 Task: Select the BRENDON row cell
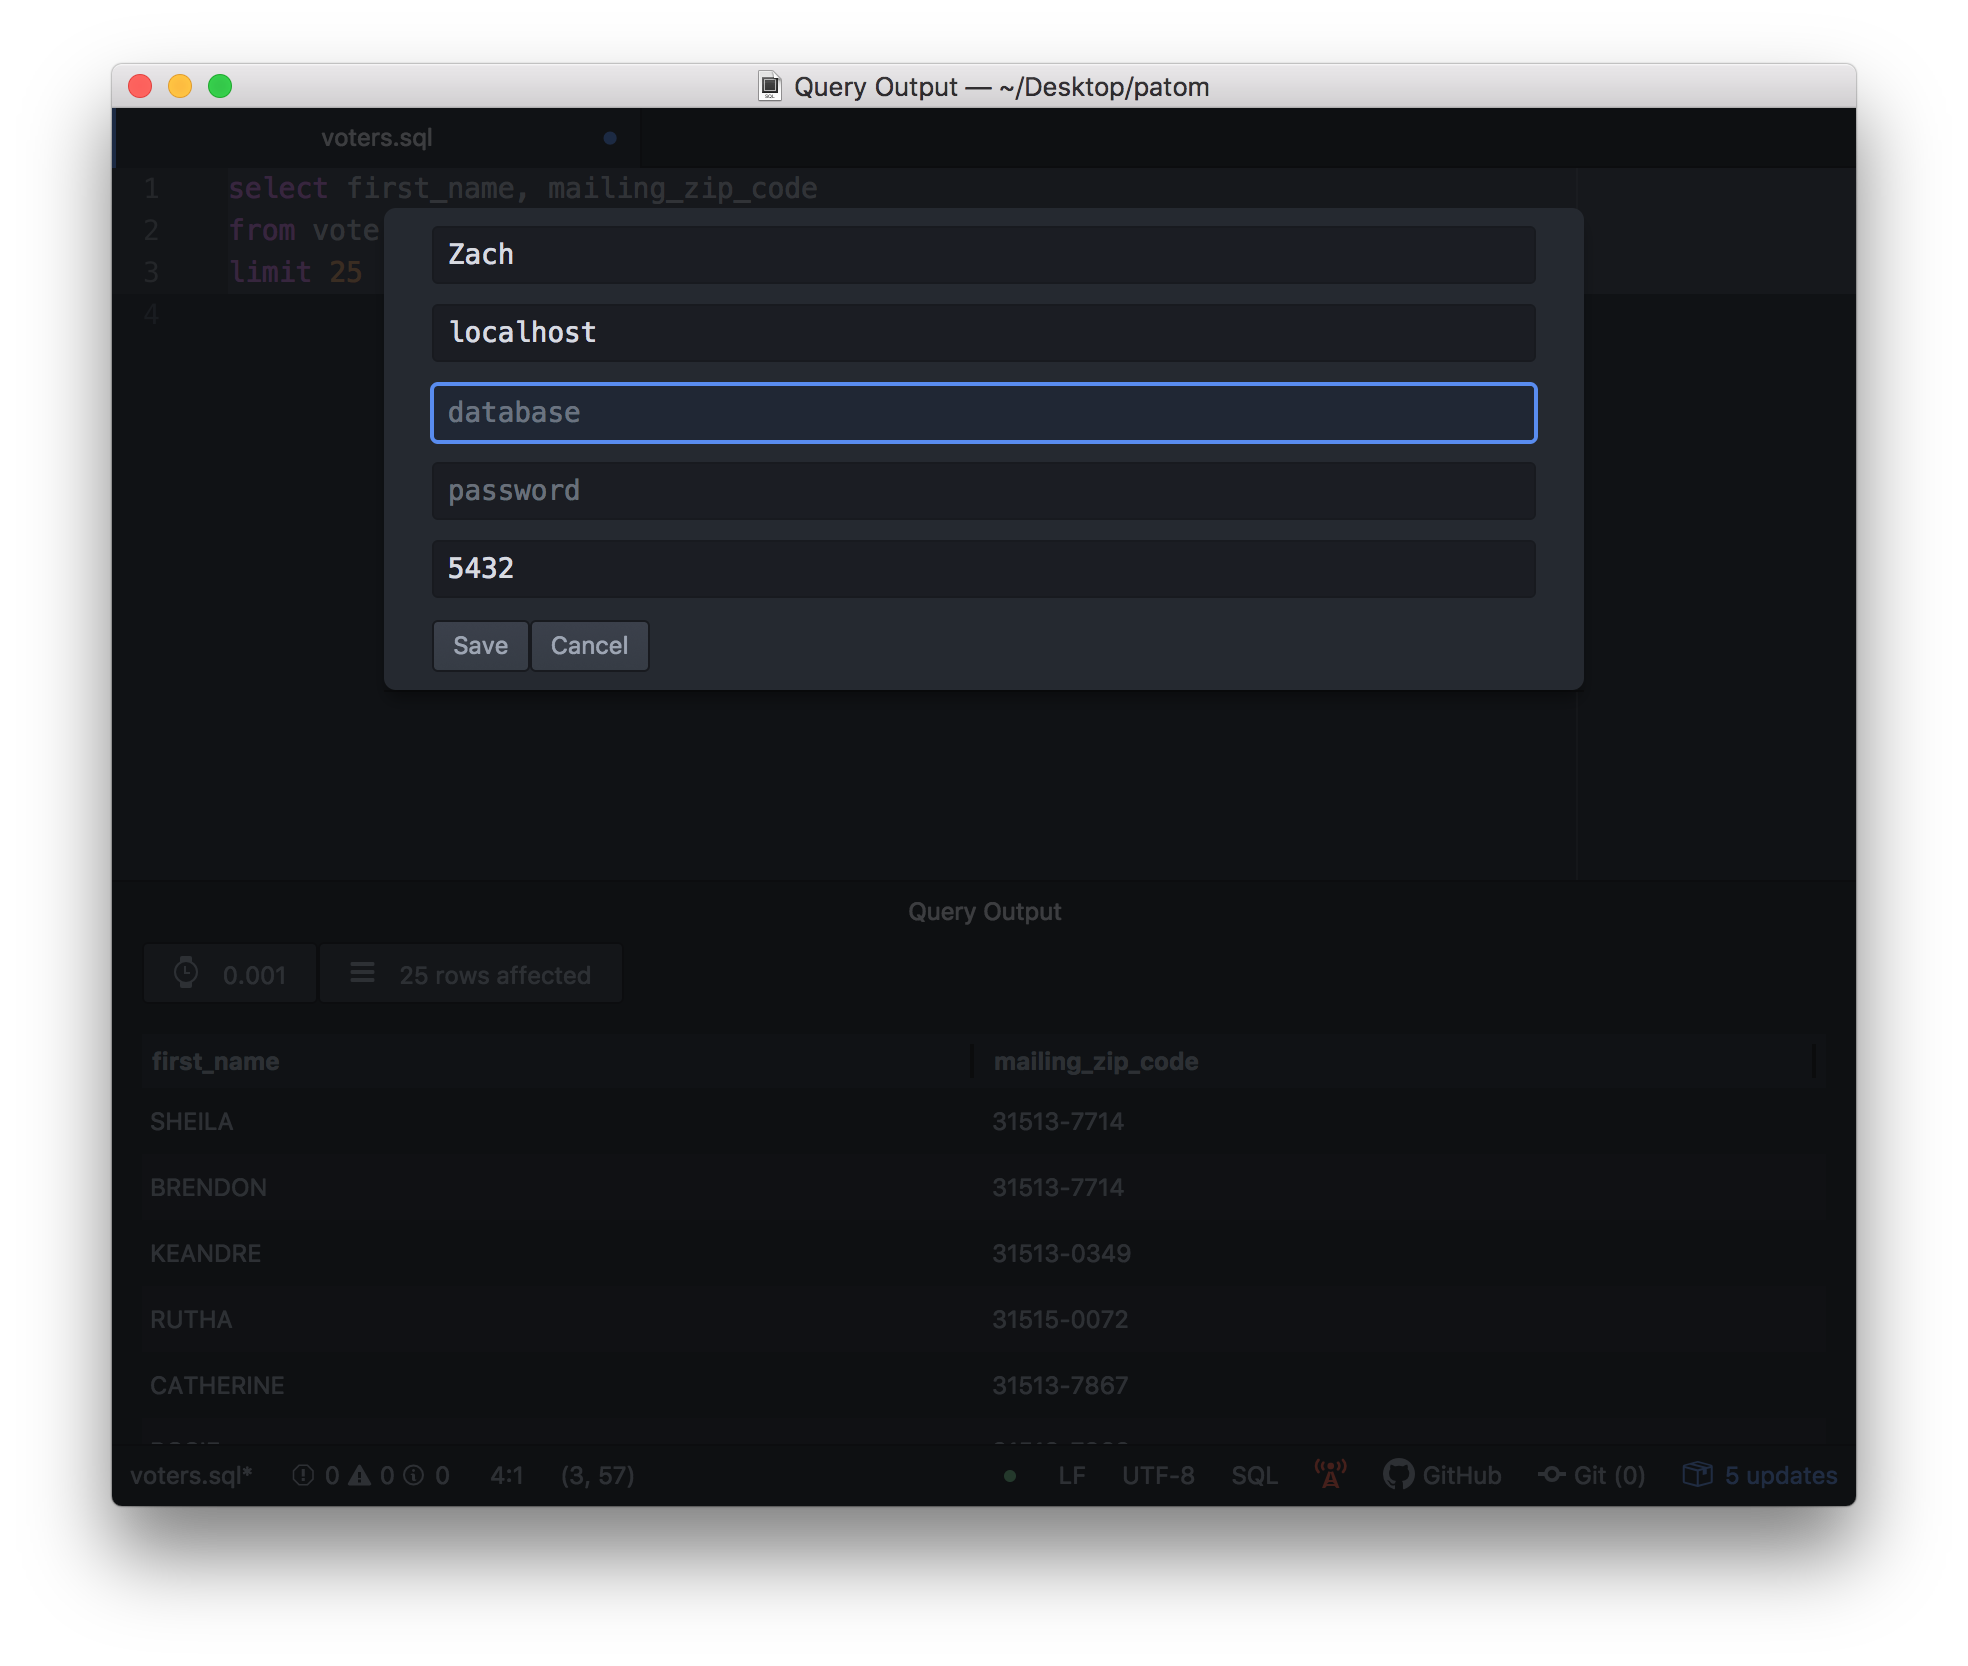208,1188
